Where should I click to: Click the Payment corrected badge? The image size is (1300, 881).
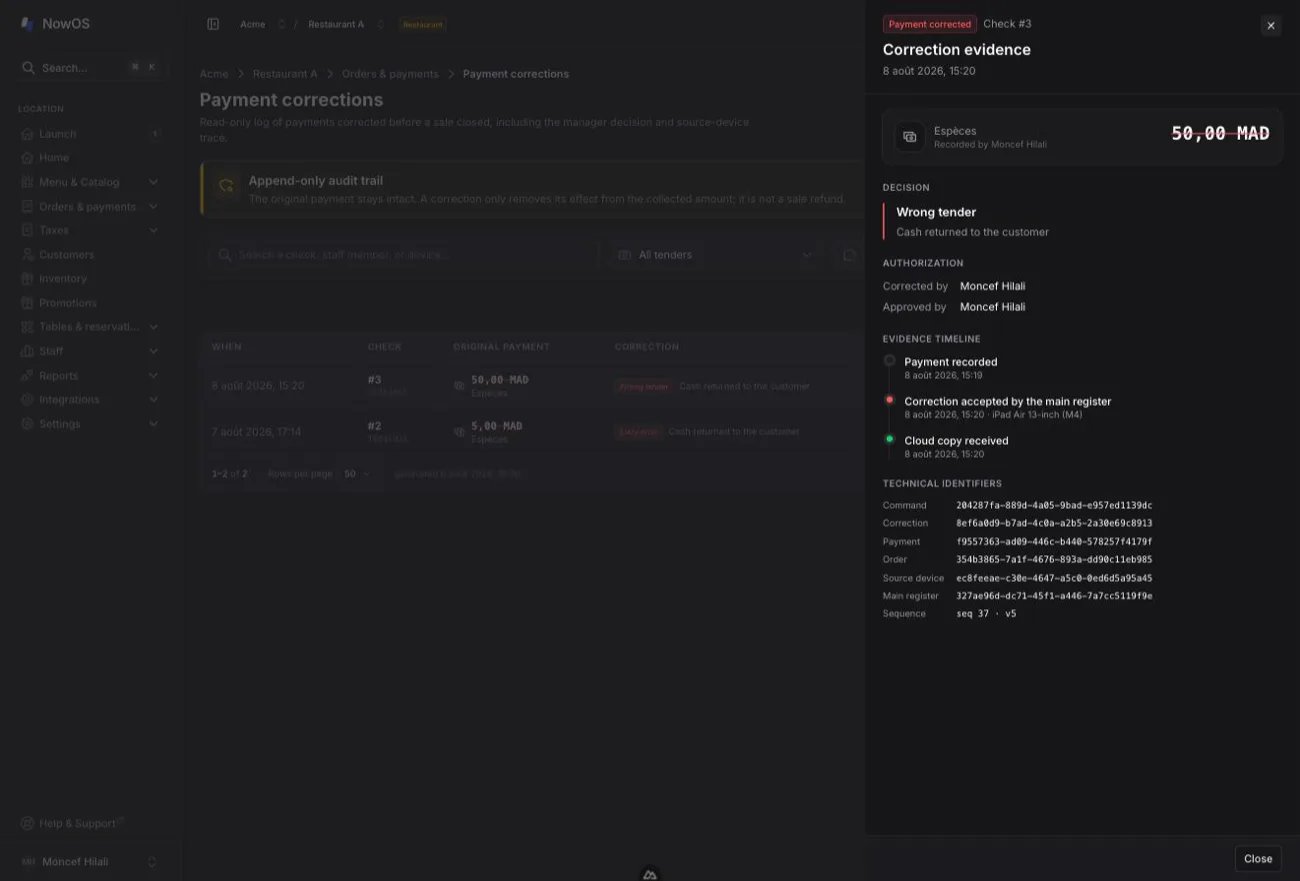tap(929, 24)
